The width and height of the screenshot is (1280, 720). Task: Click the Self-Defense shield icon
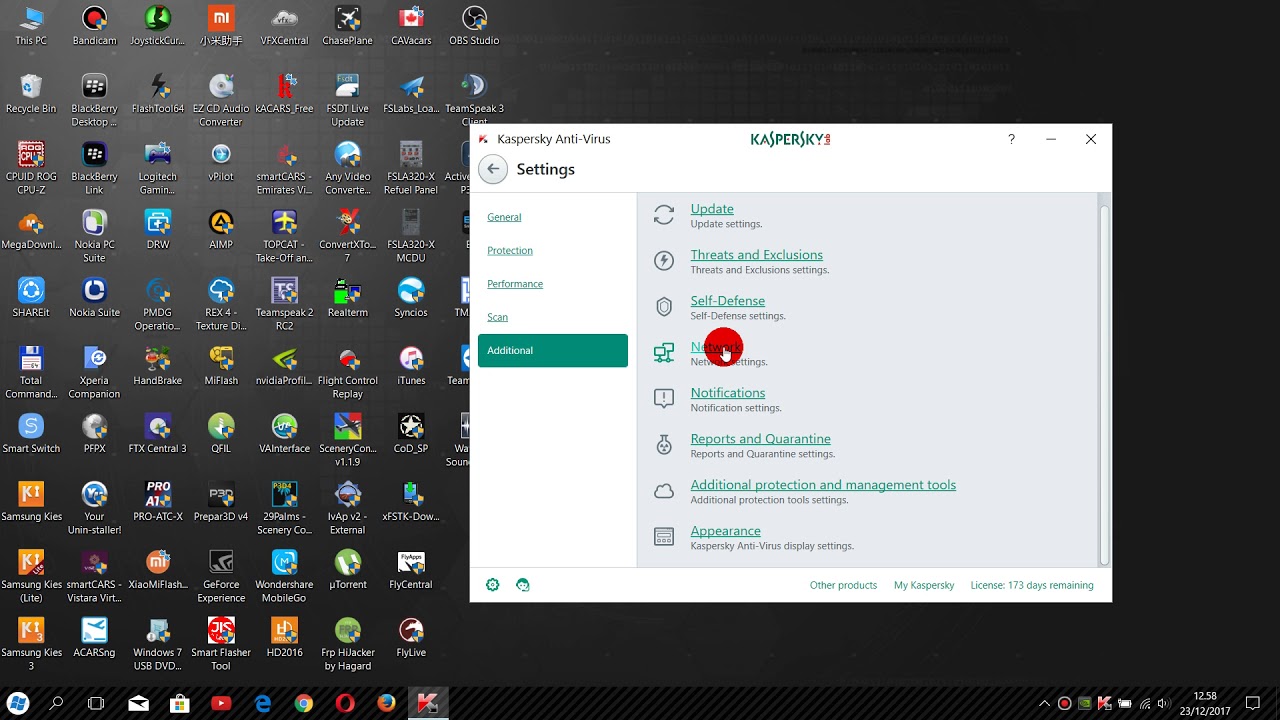click(664, 307)
